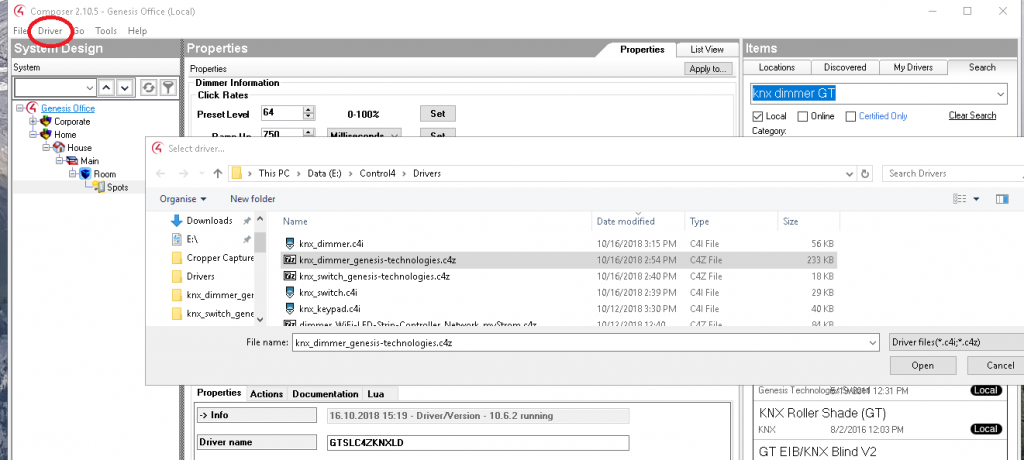Select the Main floor icon in tree

72,161
